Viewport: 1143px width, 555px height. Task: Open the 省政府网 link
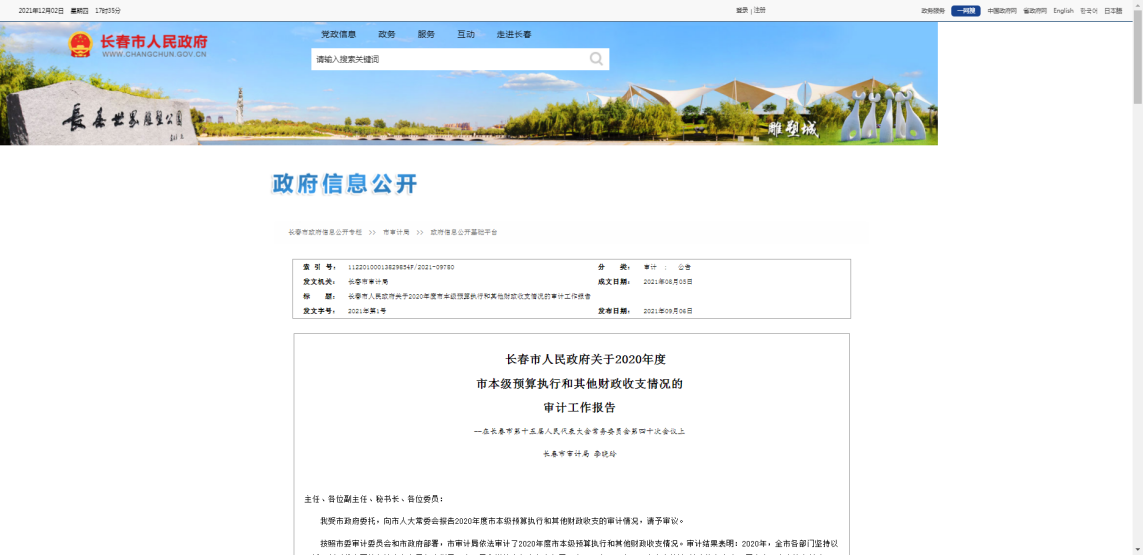pyautogui.click(x=1034, y=11)
